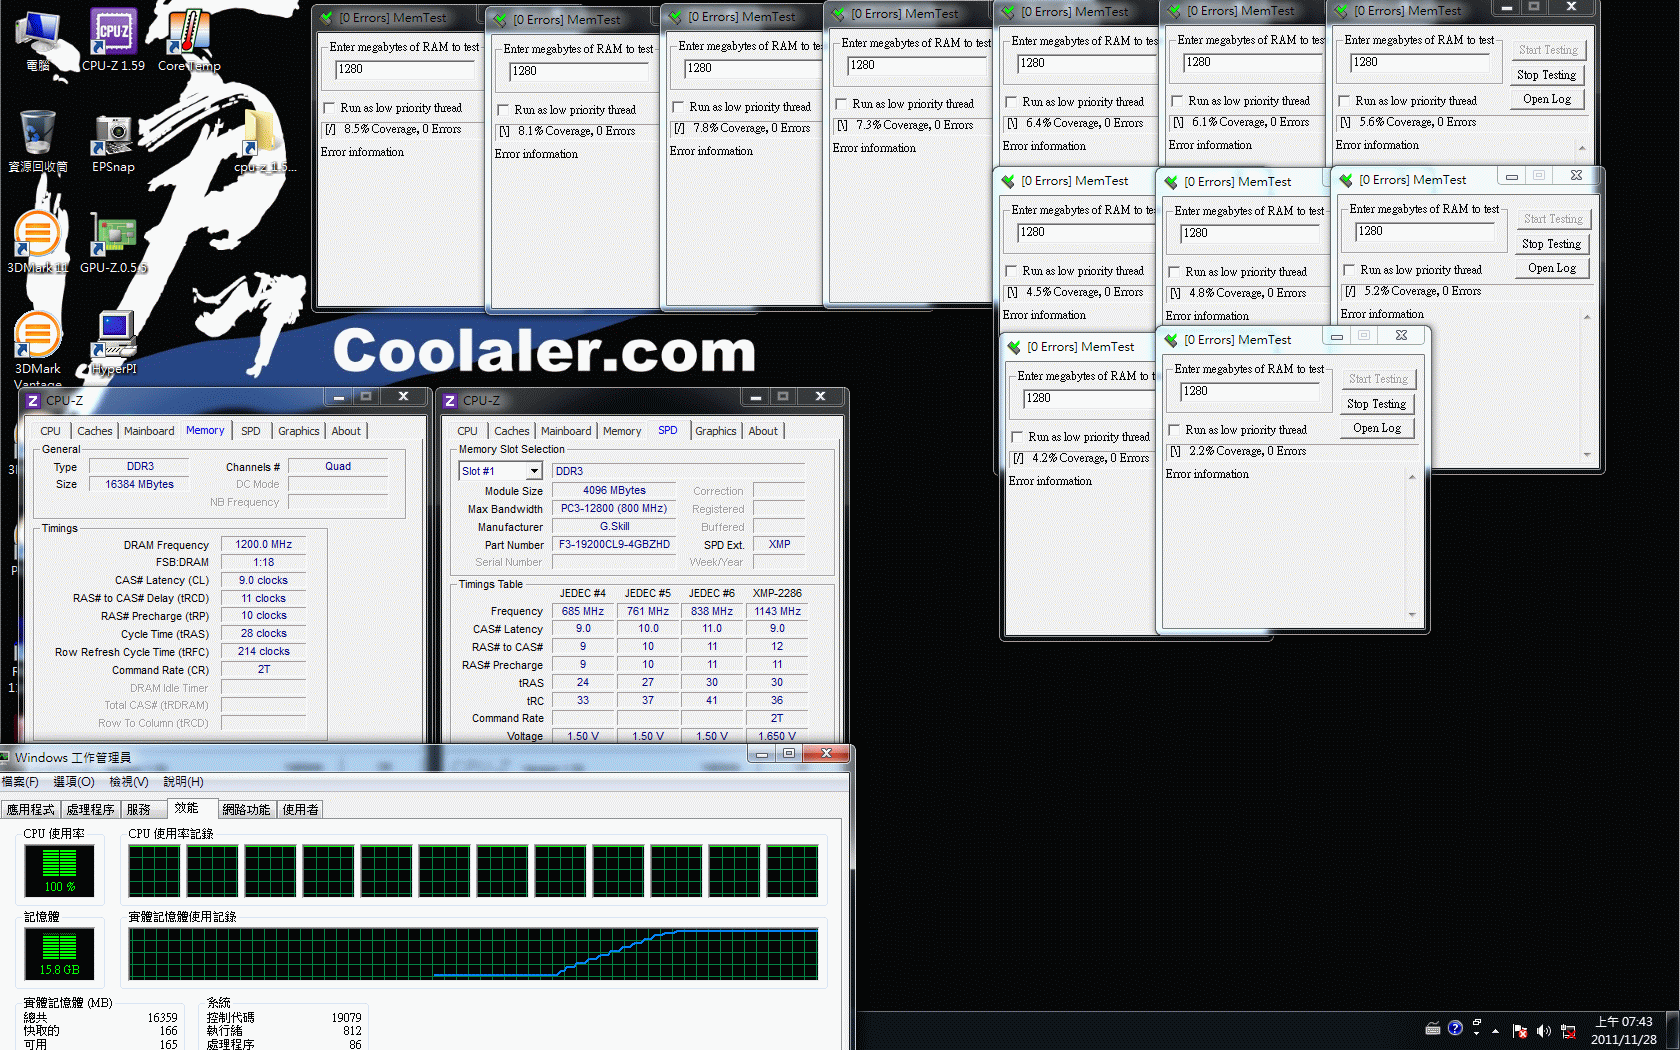Click the Error information scroll down arrow in the 2.2% MemTest
Screen dimensions: 1680x1050
[1412, 614]
